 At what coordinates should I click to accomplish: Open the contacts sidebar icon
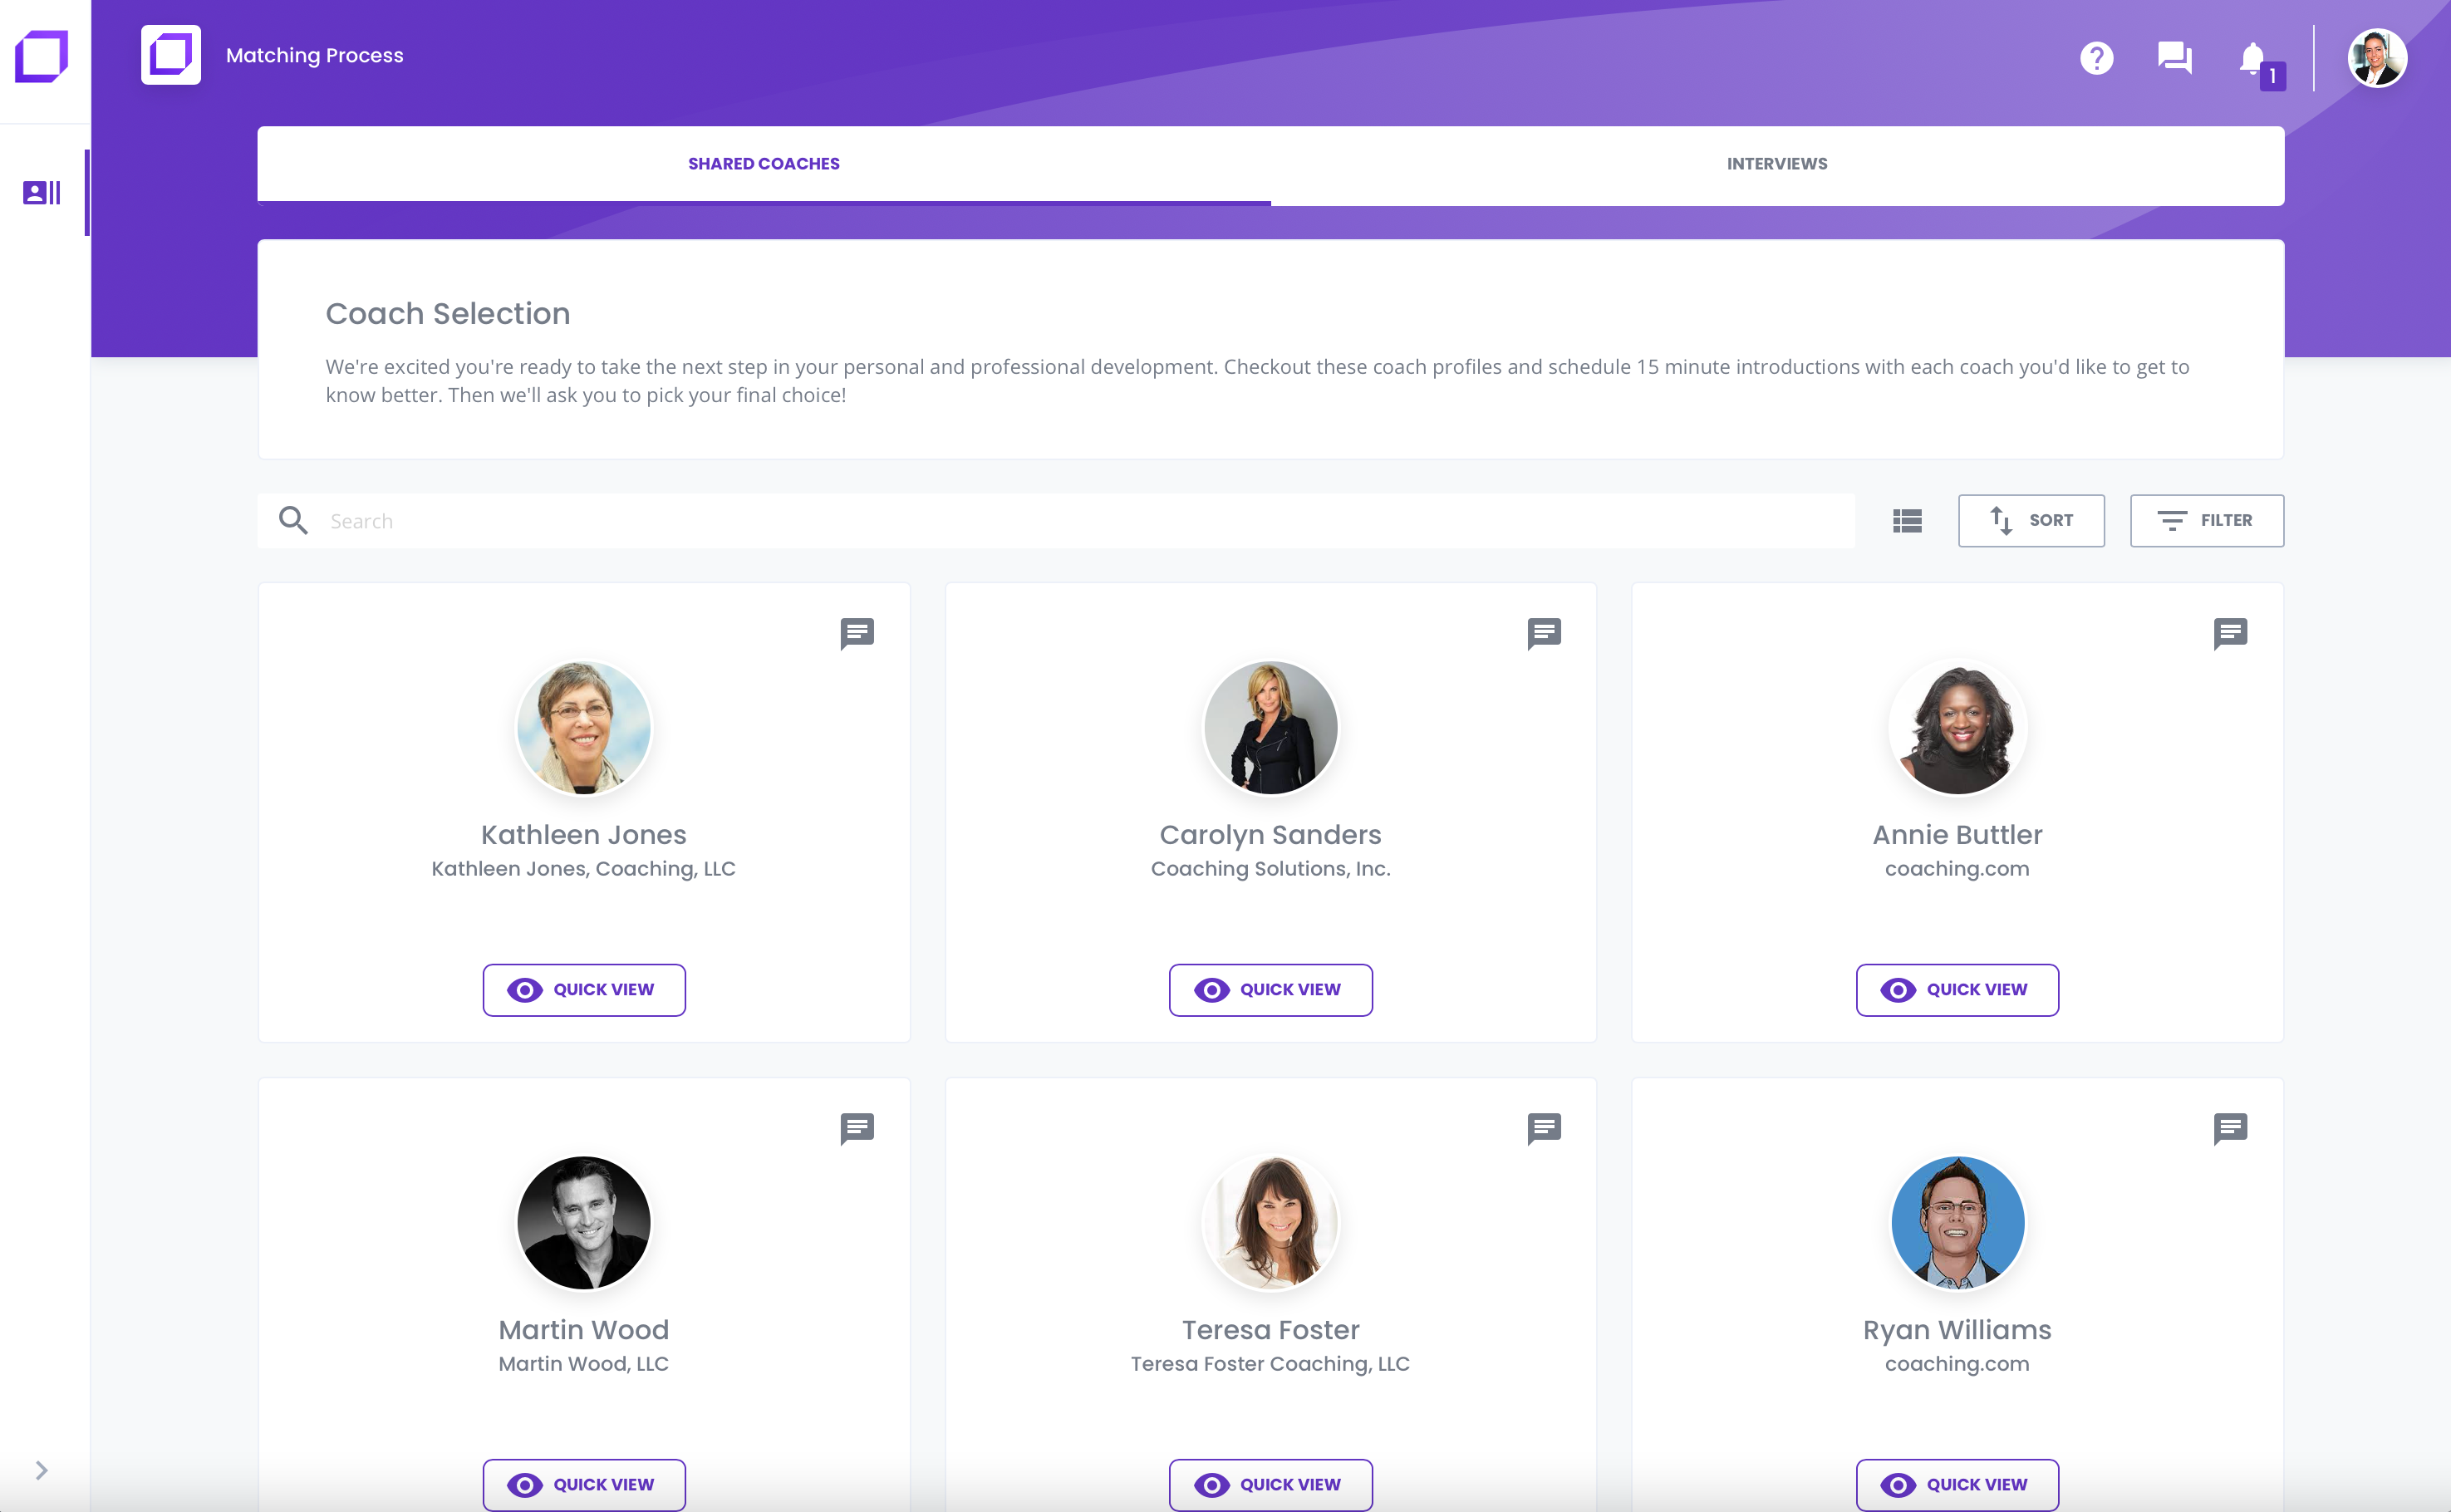(x=42, y=192)
